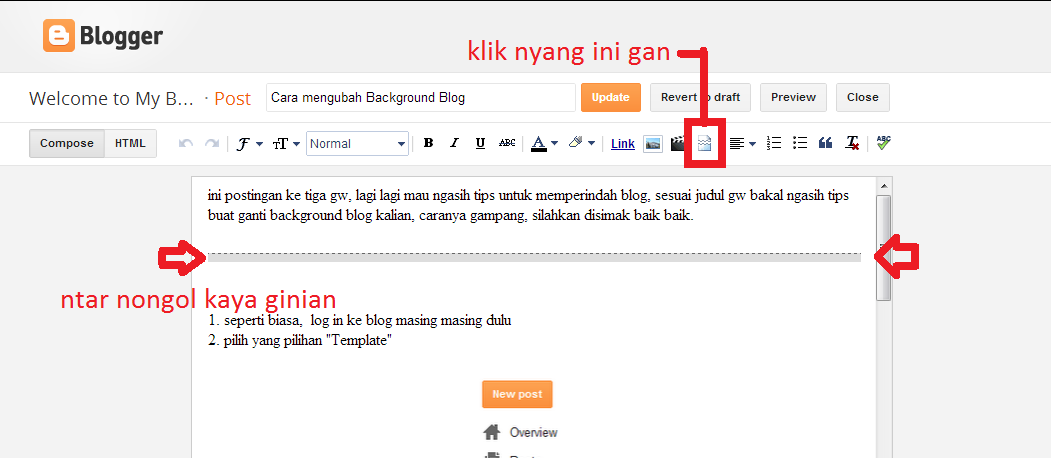Open the text color dropdown arrow
Viewport: 1051px width, 458px height.
pyautogui.click(x=555, y=144)
